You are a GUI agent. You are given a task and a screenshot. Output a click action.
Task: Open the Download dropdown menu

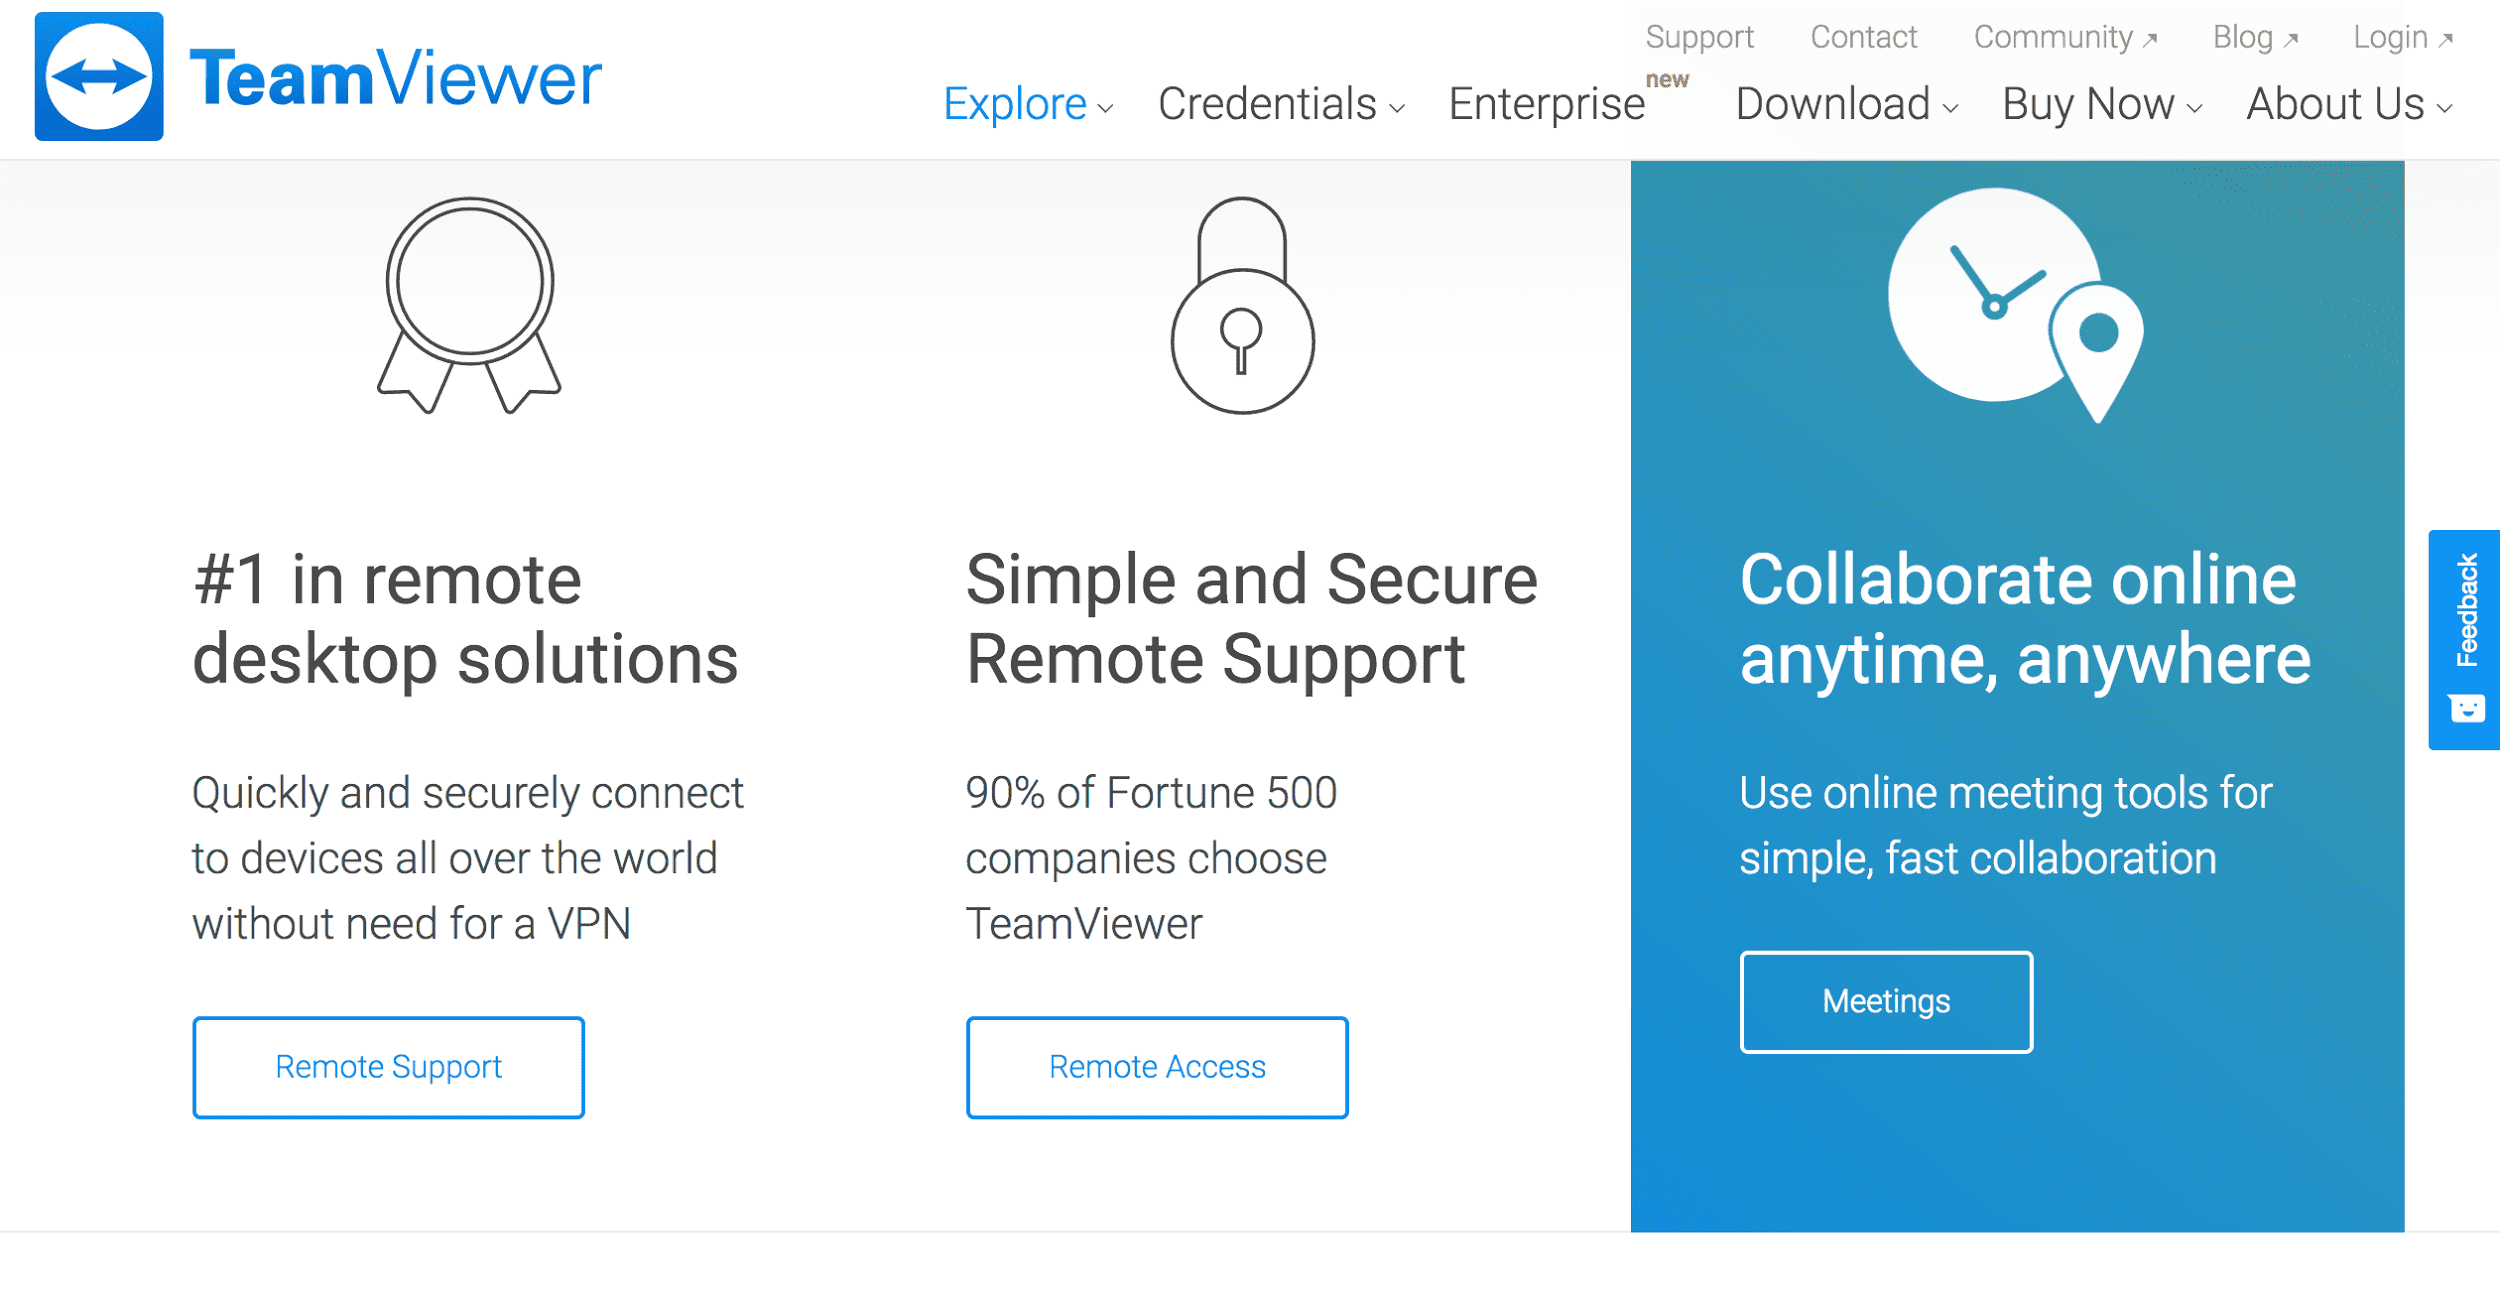(1846, 104)
